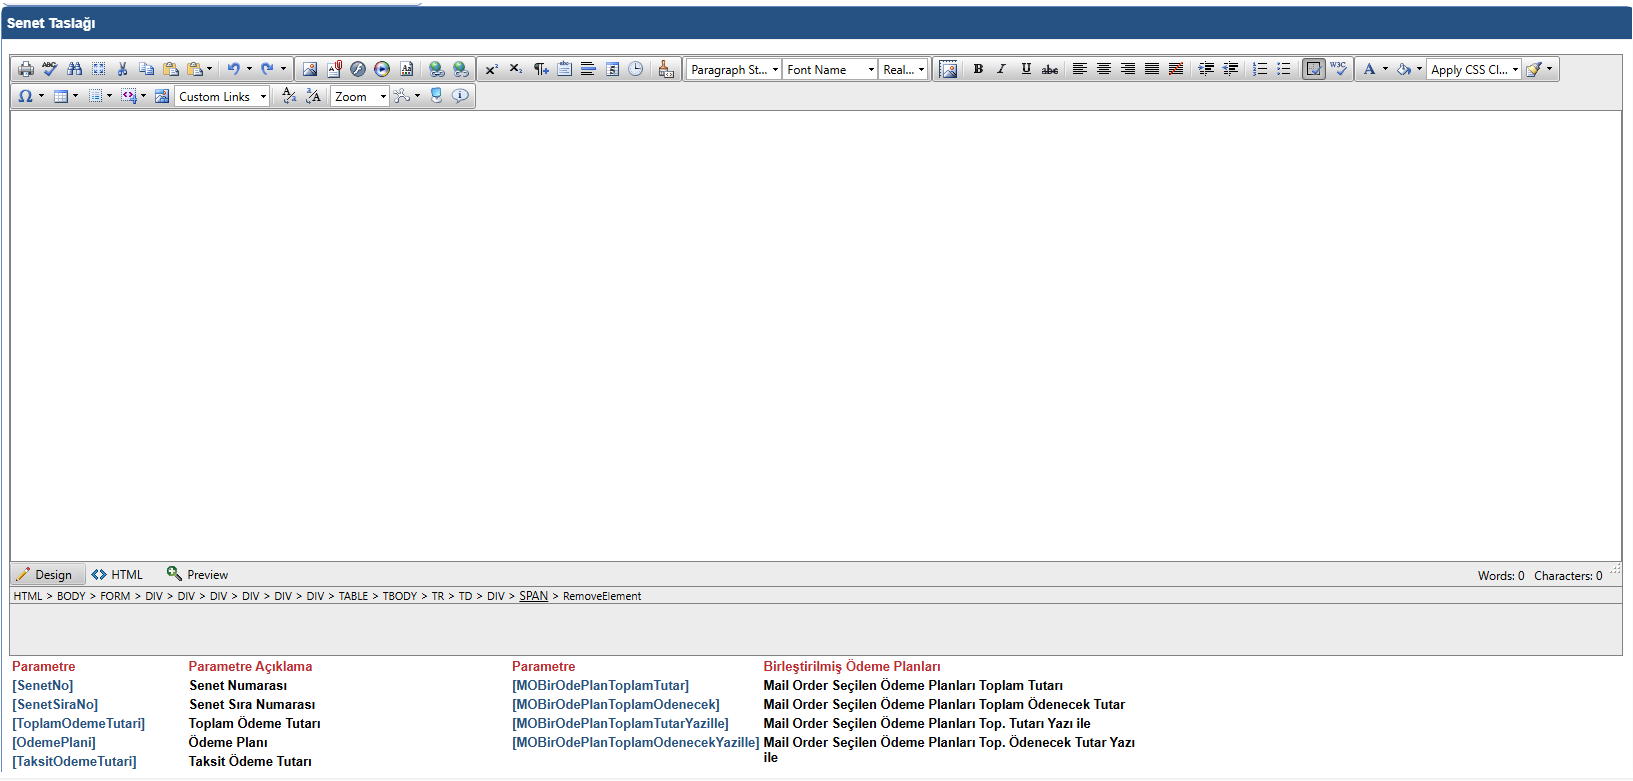1633x781 pixels.
Task: Switch to the Preview tab
Action: (198, 575)
